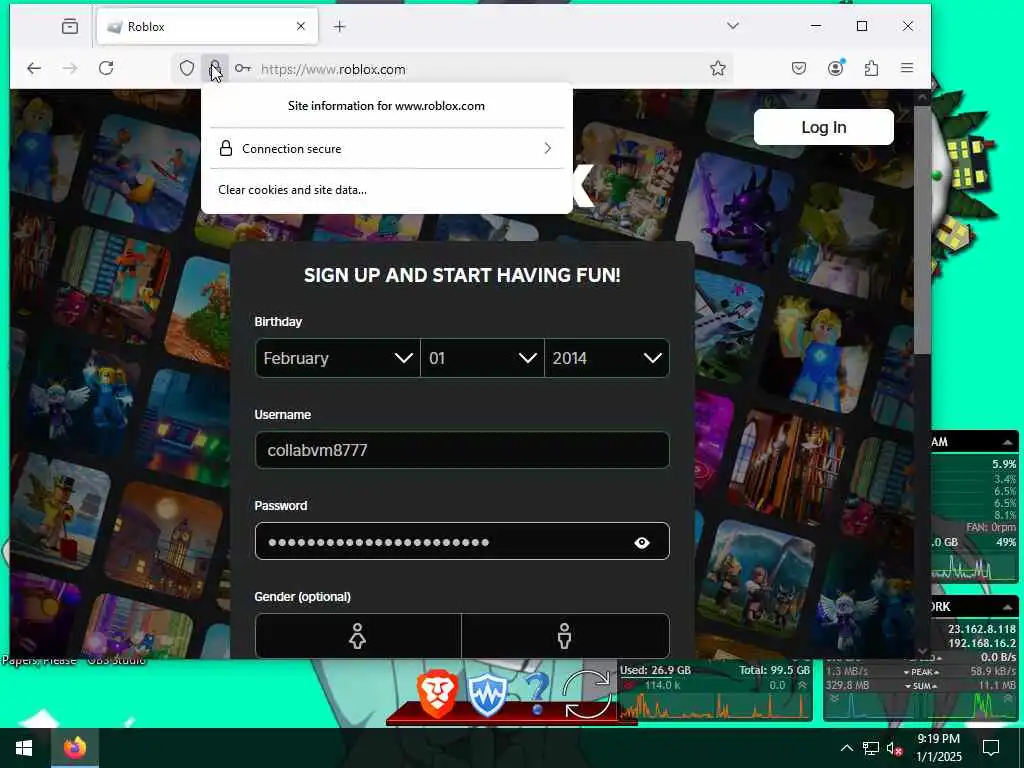Click the Log In button
Viewport: 1024px width, 768px height.
(x=824, y=127)
